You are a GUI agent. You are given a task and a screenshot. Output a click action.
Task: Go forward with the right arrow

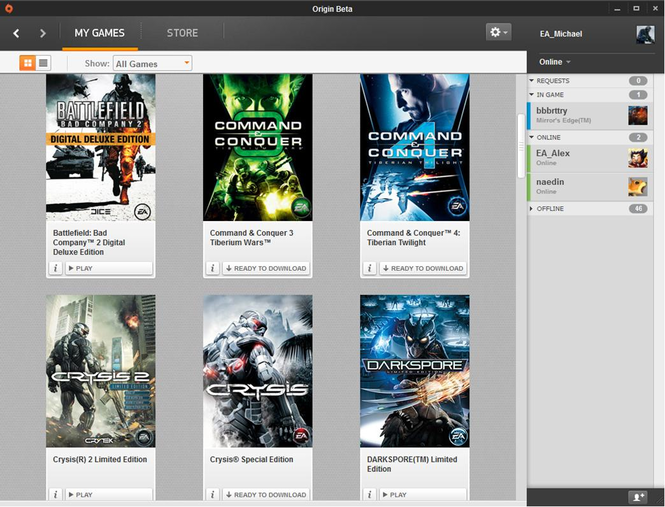[x=42, y=33]
